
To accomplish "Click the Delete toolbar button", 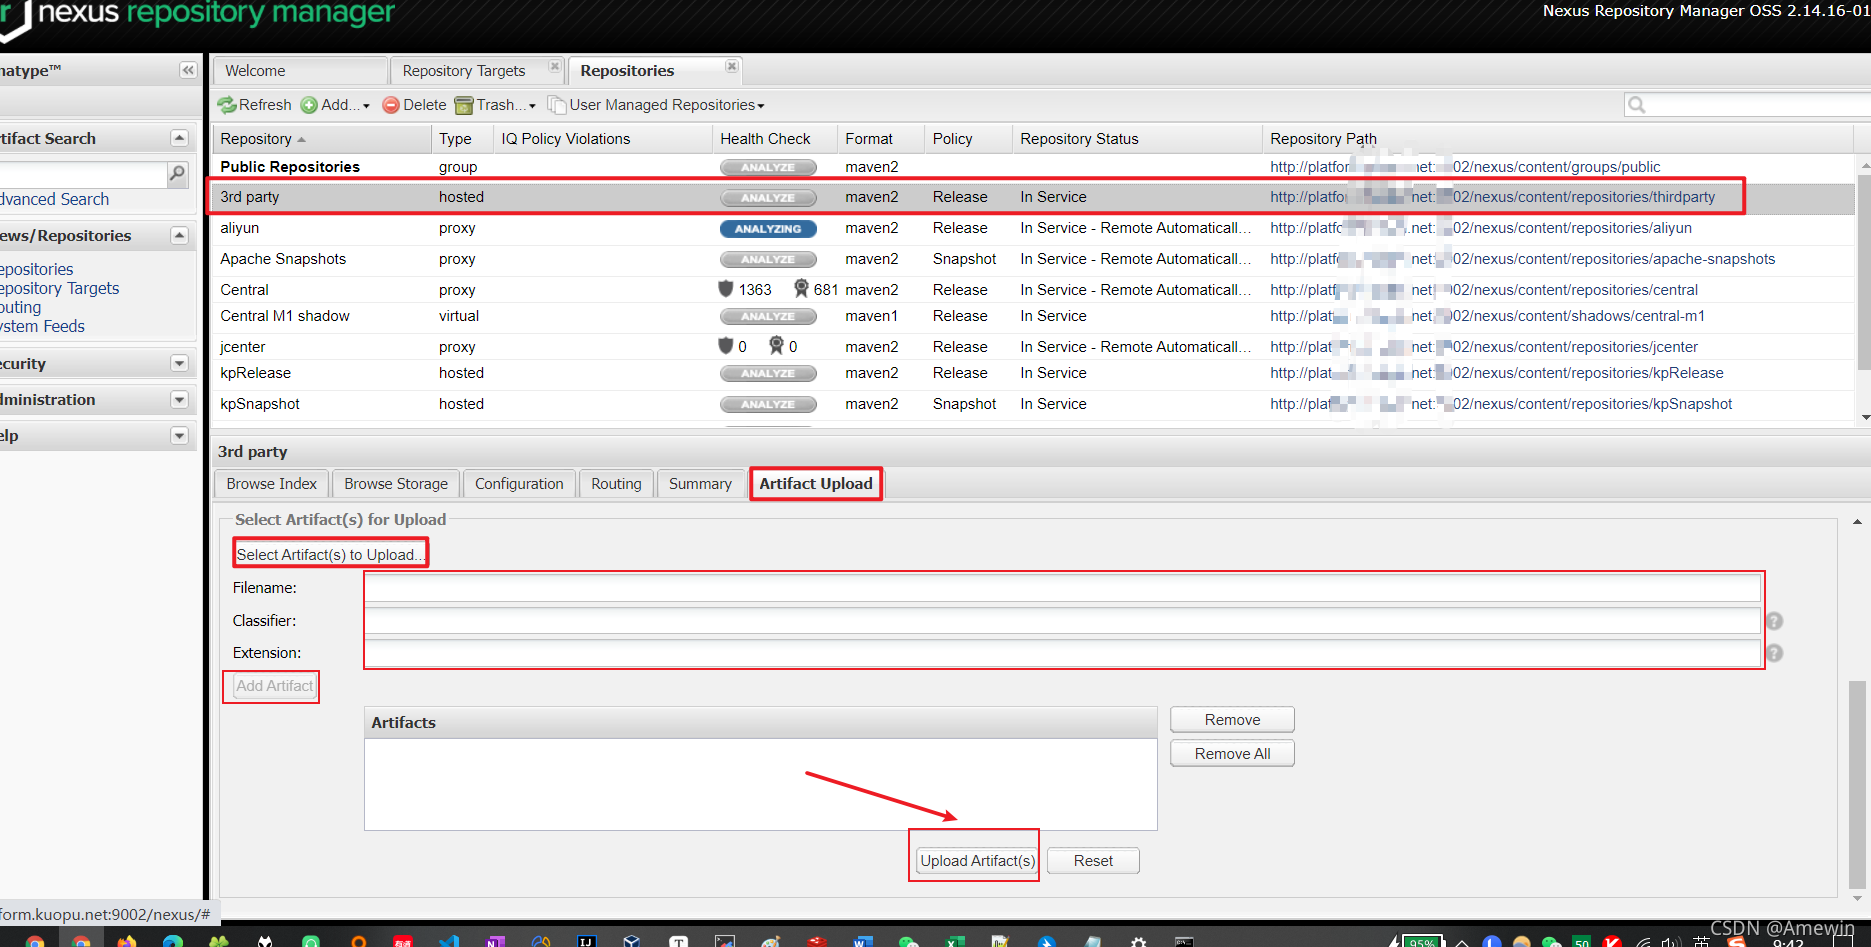I will [415, 105].
